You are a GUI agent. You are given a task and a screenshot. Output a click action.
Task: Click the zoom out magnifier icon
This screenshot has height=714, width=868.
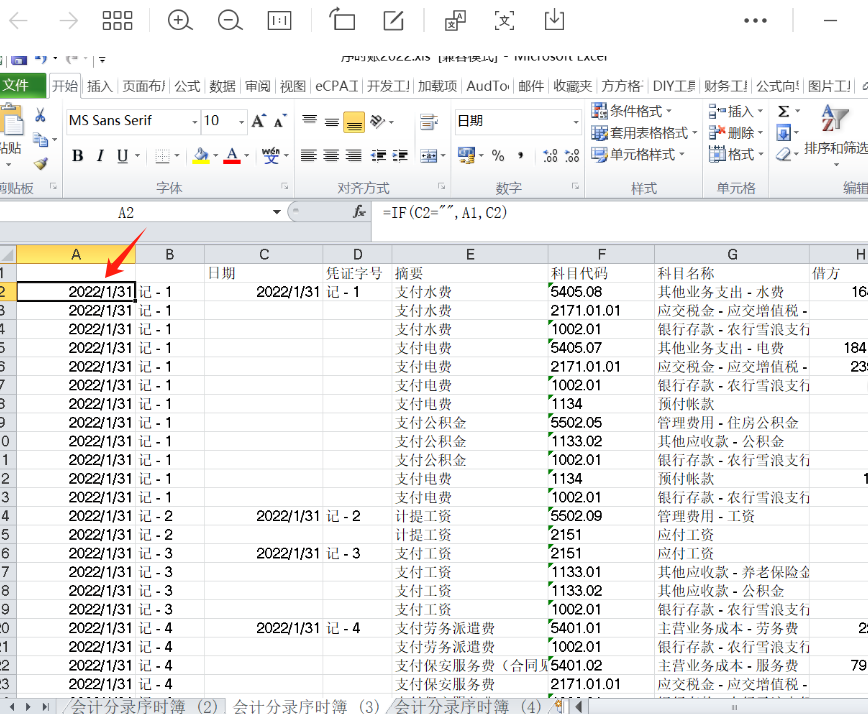point(230,21)
